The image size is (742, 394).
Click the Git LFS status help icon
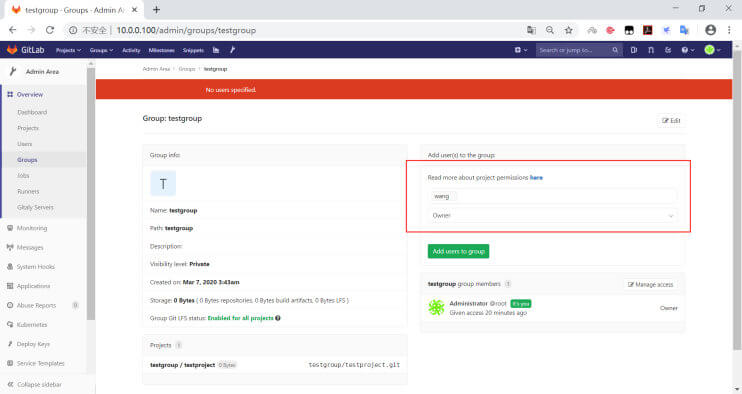278,318
